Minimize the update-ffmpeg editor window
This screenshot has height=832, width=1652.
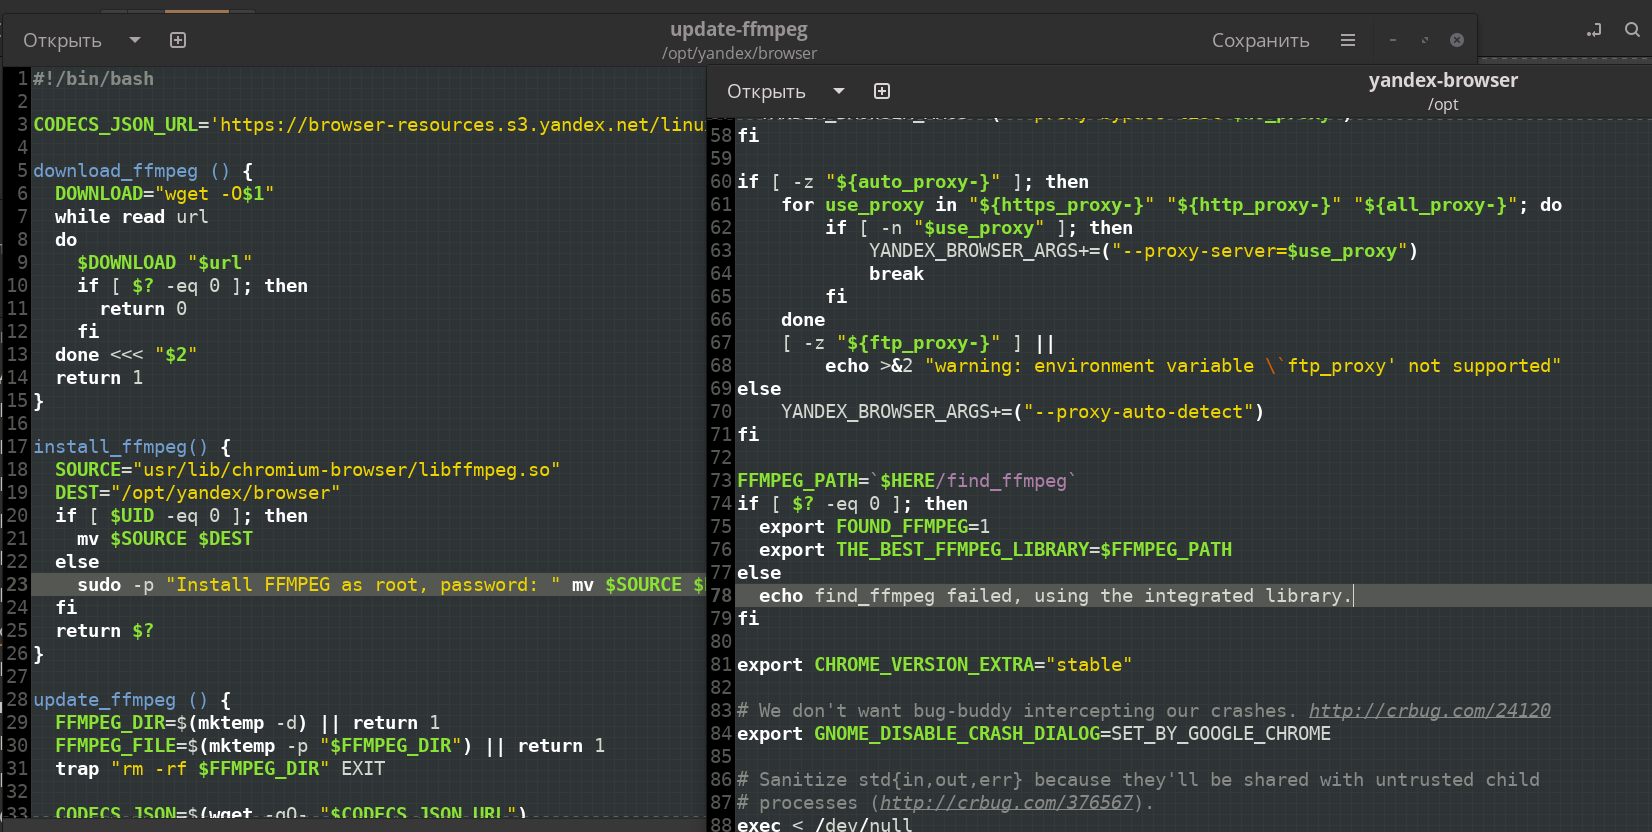1392,40
